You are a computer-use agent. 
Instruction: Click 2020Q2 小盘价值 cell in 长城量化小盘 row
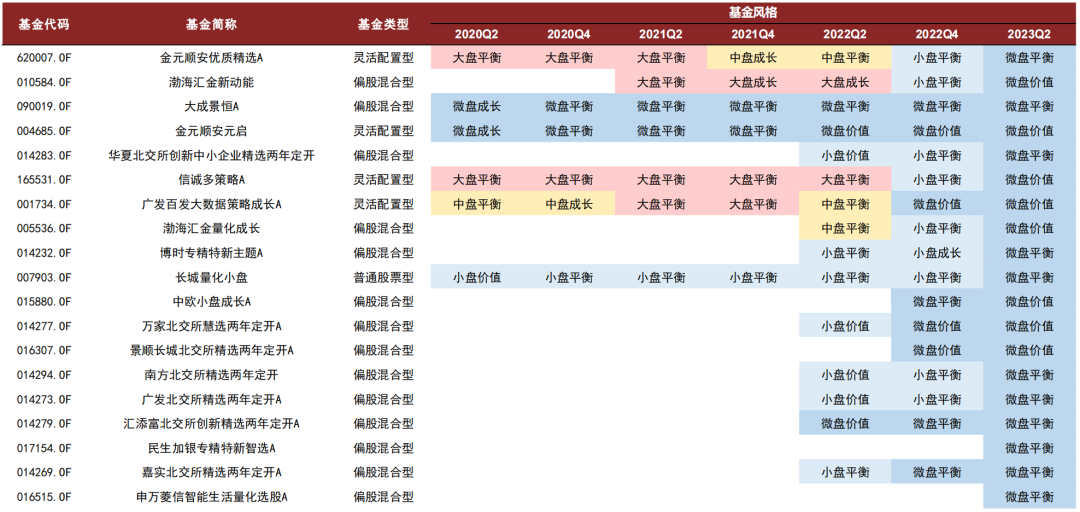tap(477, 278)
